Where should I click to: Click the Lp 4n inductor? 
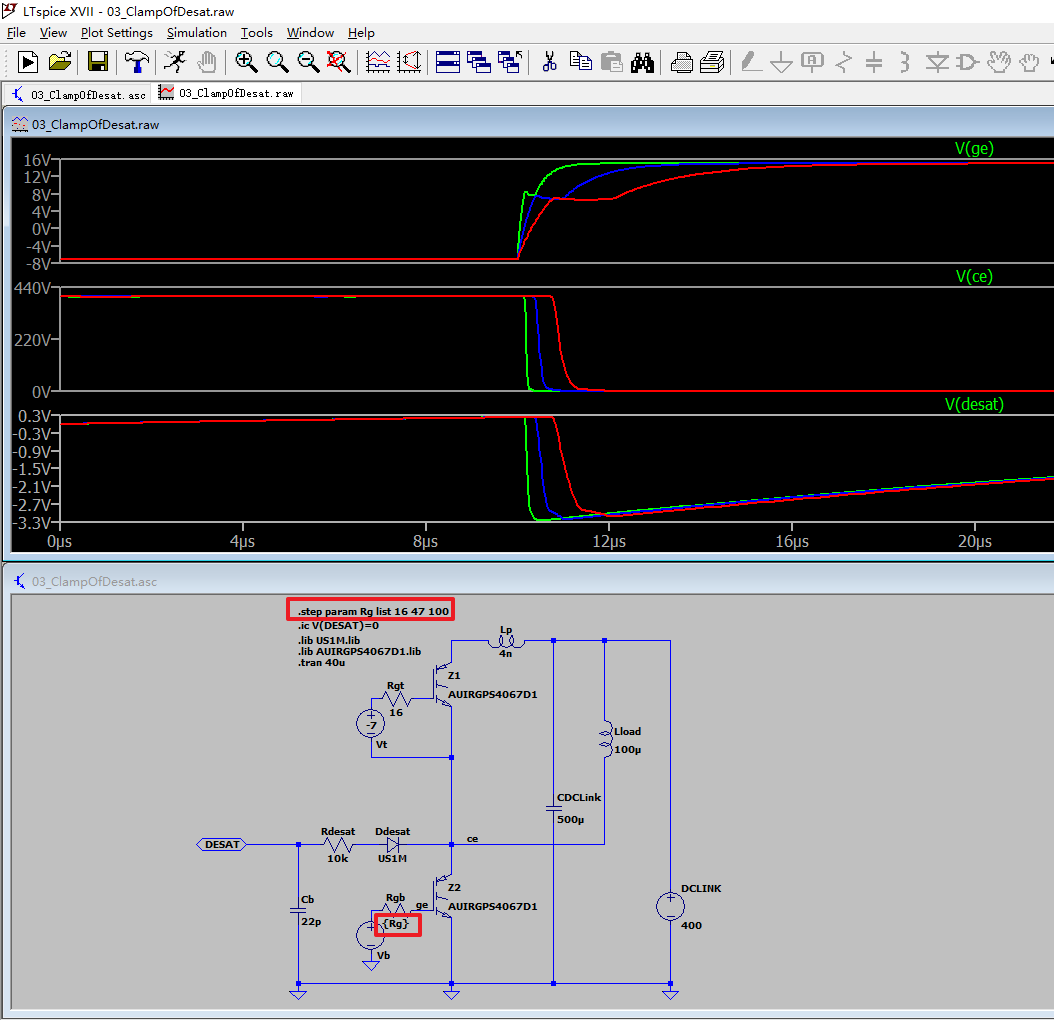506,641
